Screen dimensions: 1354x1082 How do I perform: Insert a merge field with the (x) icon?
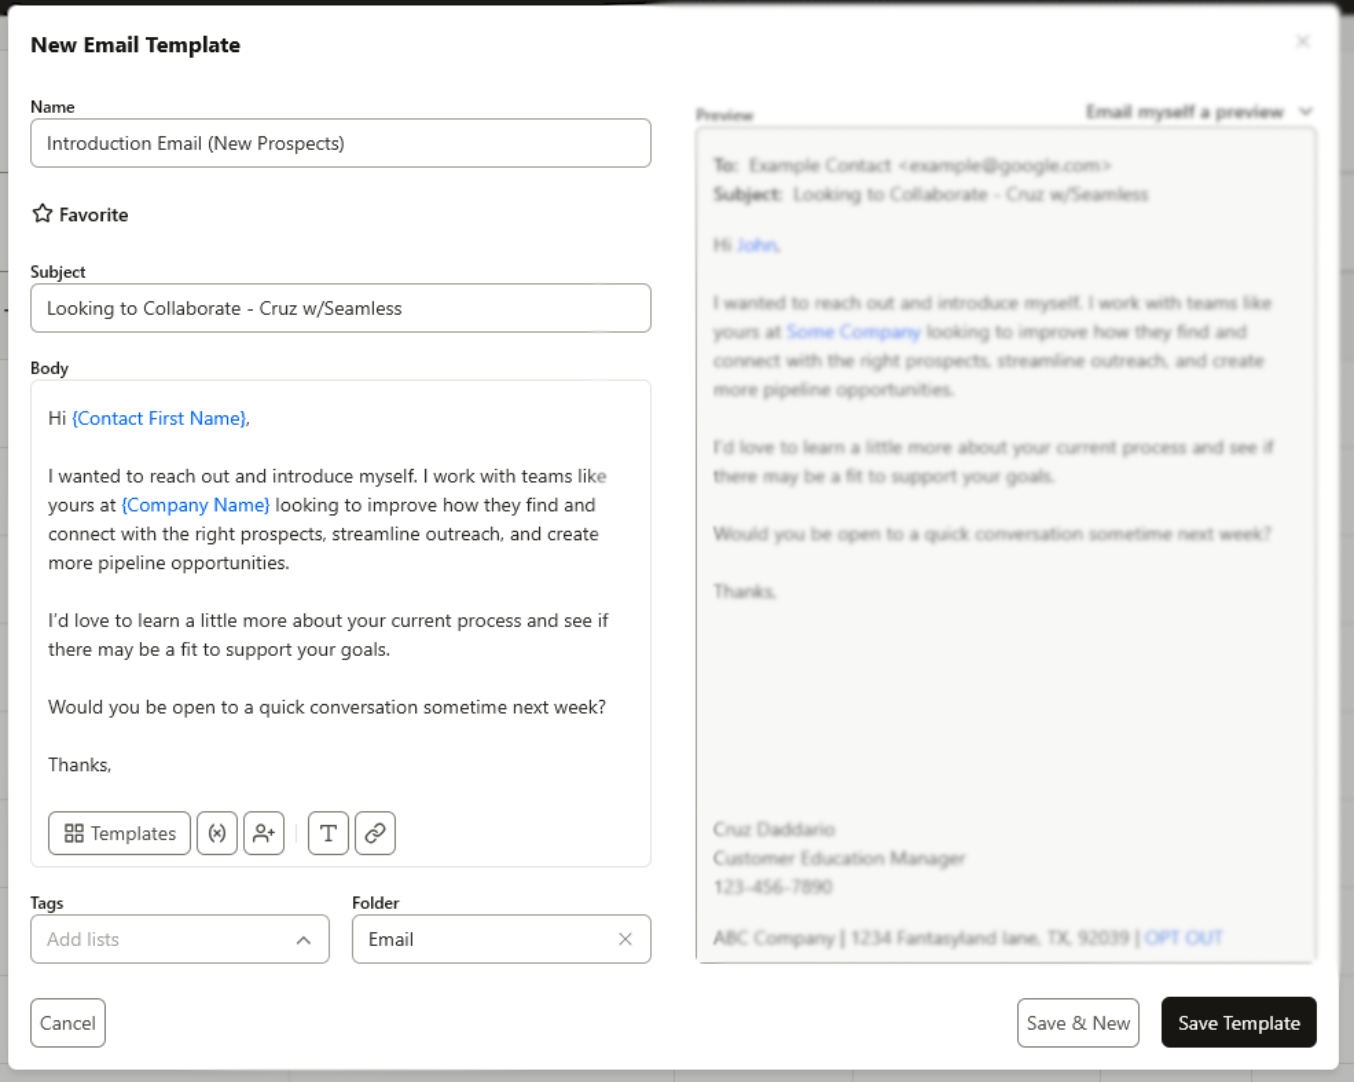point(217,833)
